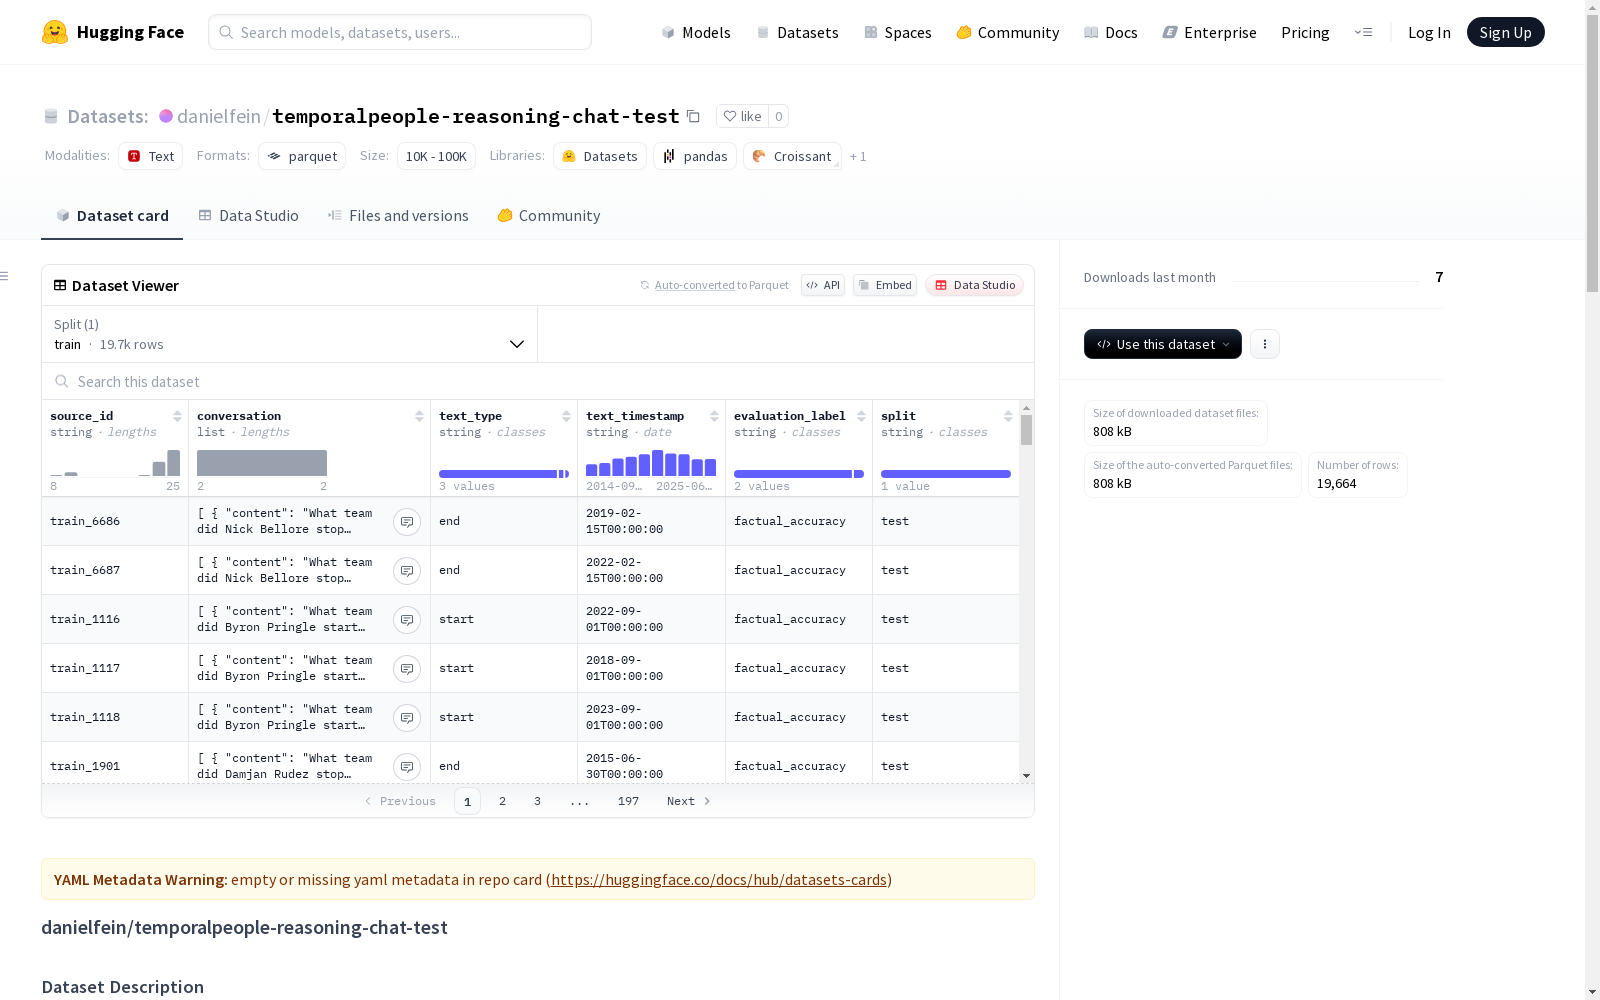Image resolution: width=1600 pixels, height=1000 pixels.
Task: Open the danielfein profile link
Action: 219,116
